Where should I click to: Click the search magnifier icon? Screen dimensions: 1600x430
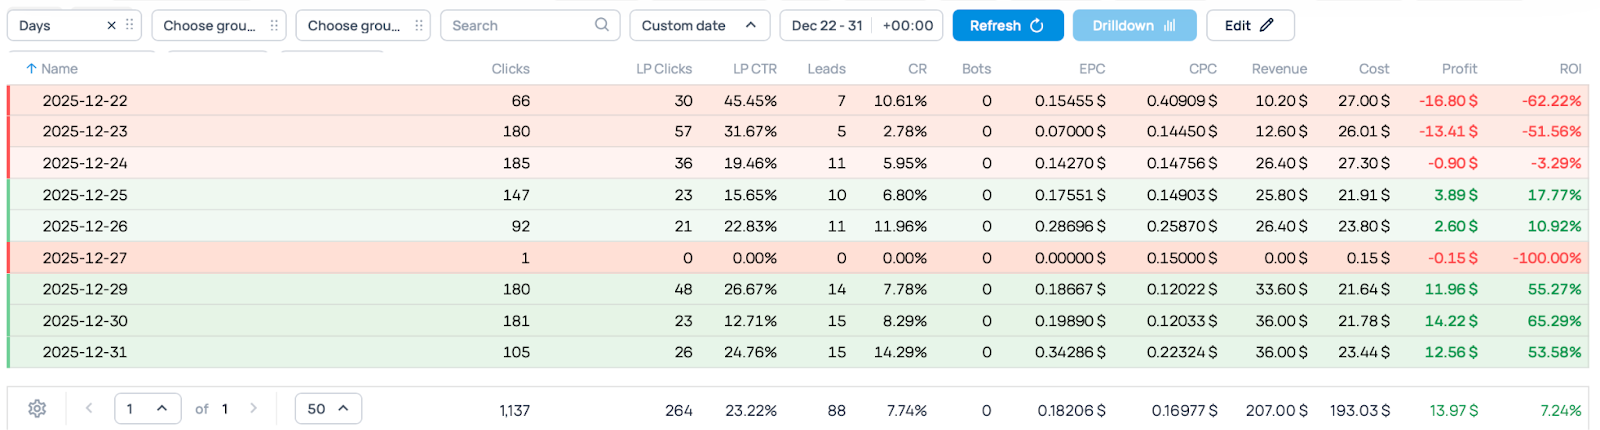pyautogui.click(x=601, y=25)
